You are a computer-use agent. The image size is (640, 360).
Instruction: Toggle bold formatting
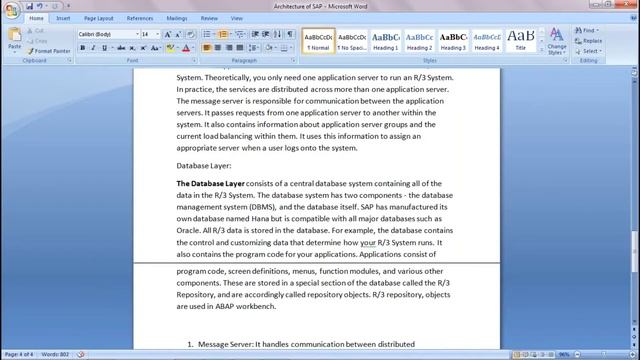tap(82, 48)
